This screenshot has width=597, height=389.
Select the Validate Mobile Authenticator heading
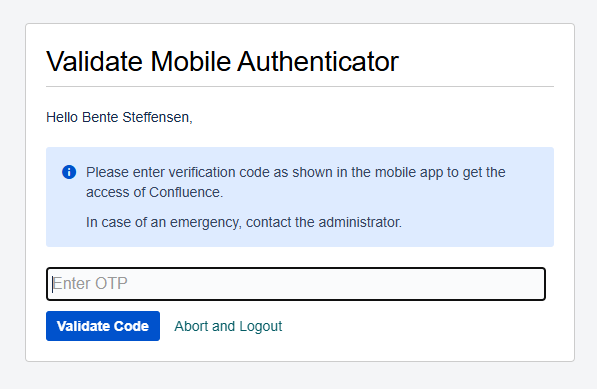pos(222,61)
